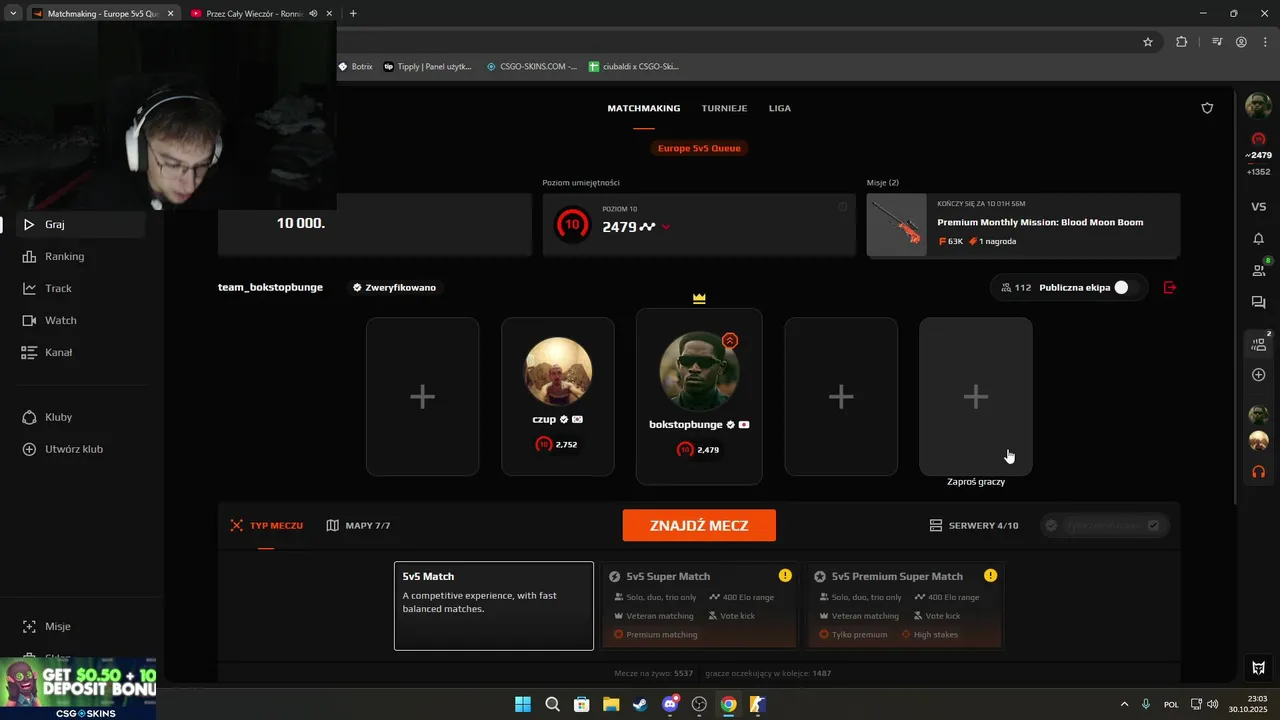Click the CSGO-Skins deposit bonus ad
Image resolution: width=1280 pixels, height=720 pixels.
[x=78, y=688]
